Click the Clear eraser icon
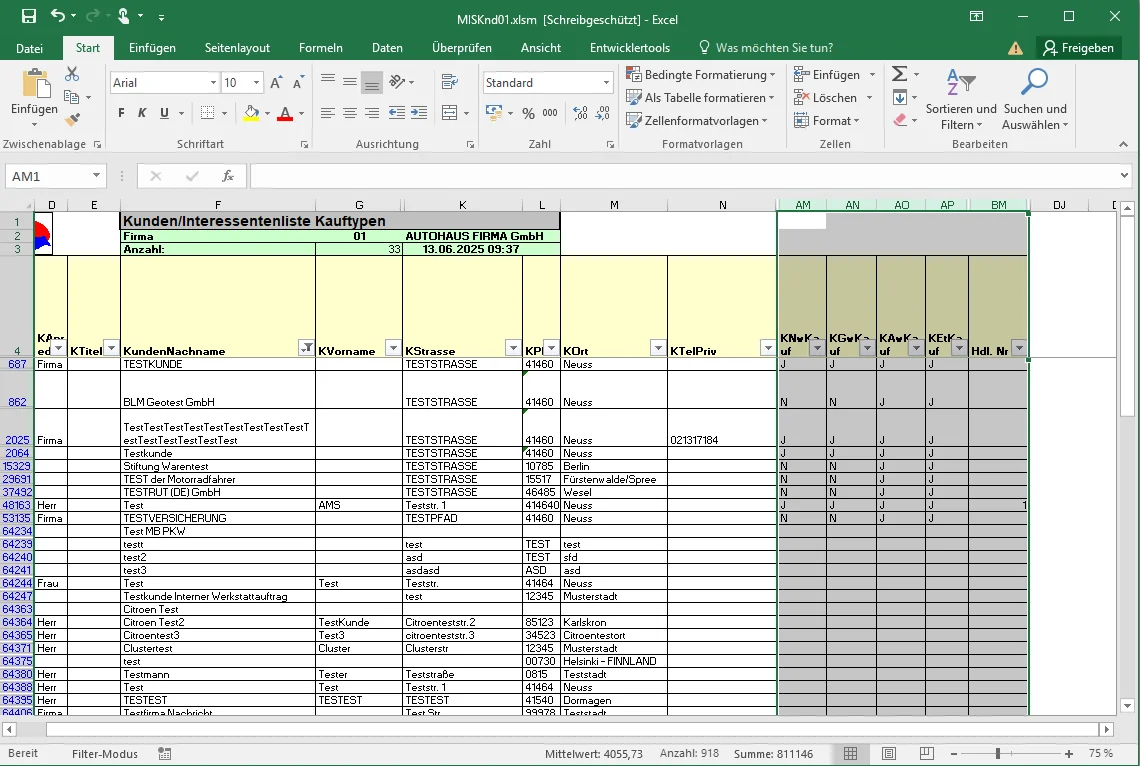The image size is (1140, 766). 899,120
